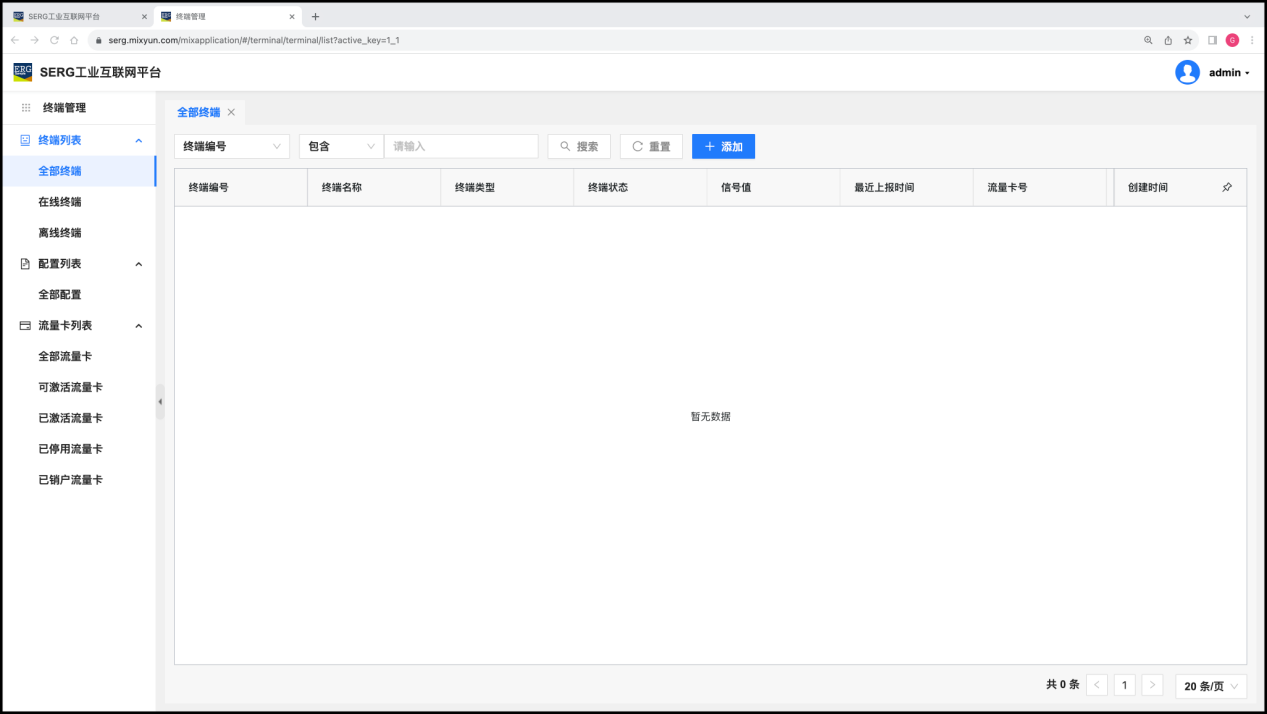The image size is (1267, 714).
Task: Click the 搜索 search button
Action: point(579,147)
